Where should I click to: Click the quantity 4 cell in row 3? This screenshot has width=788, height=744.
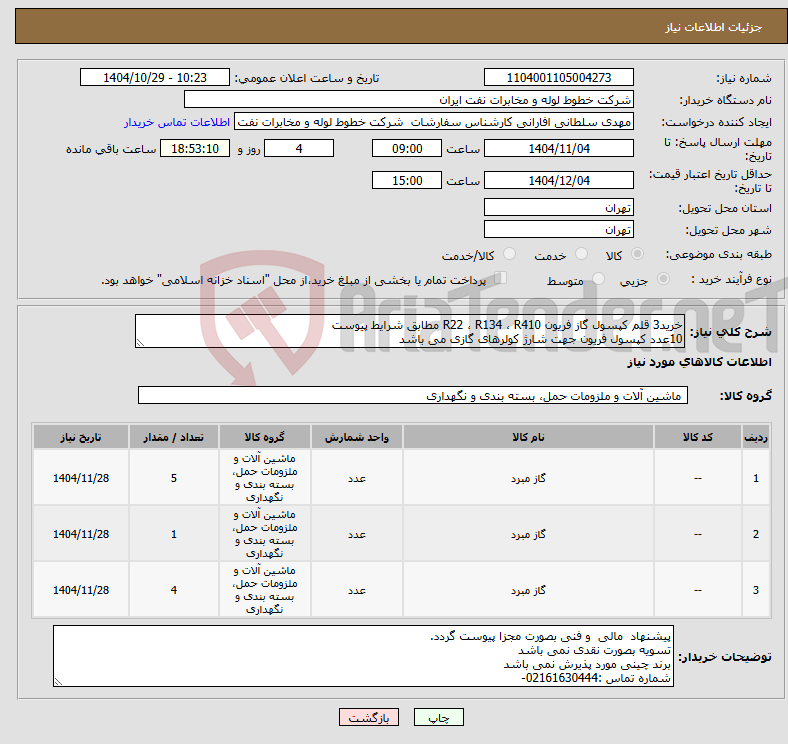coord(174,590)
